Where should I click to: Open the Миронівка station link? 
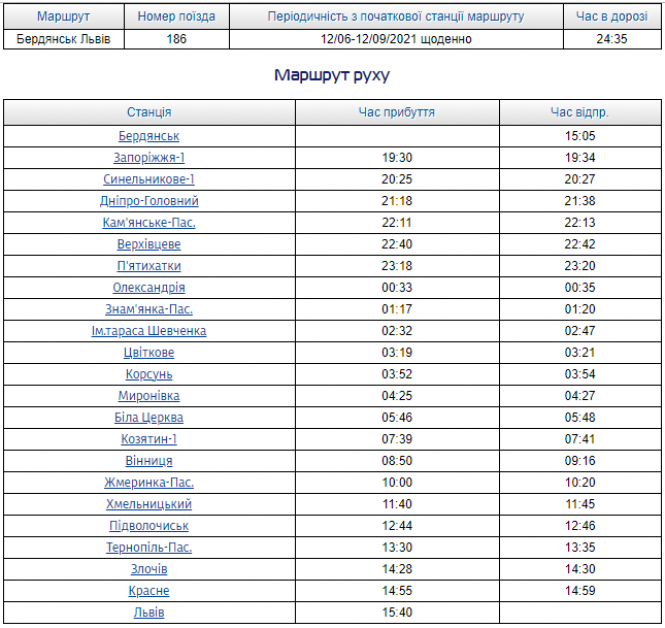(x=149, y=396)
